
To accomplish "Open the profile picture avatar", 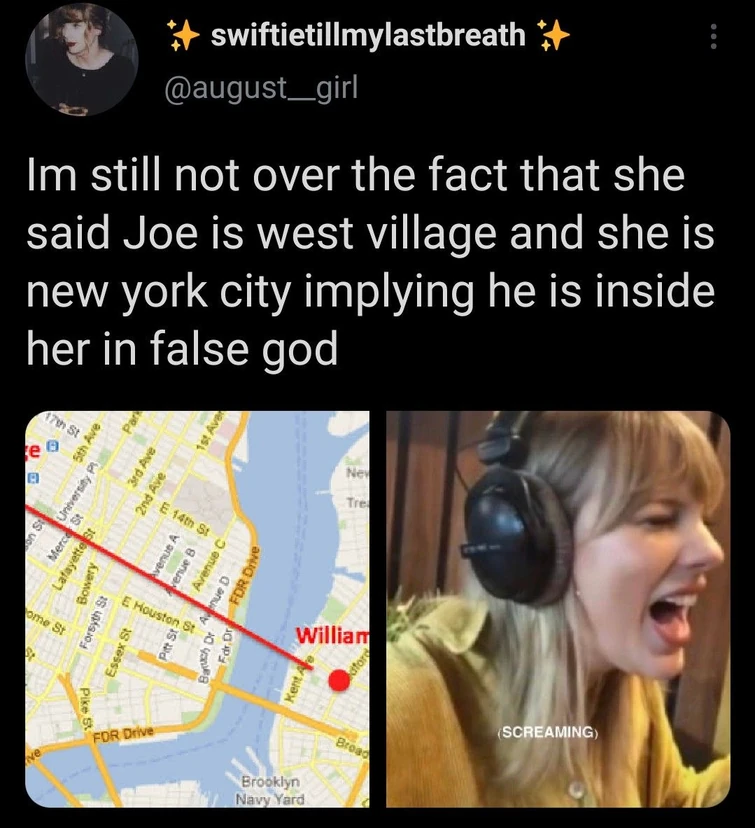I will (x=82, y=59).
